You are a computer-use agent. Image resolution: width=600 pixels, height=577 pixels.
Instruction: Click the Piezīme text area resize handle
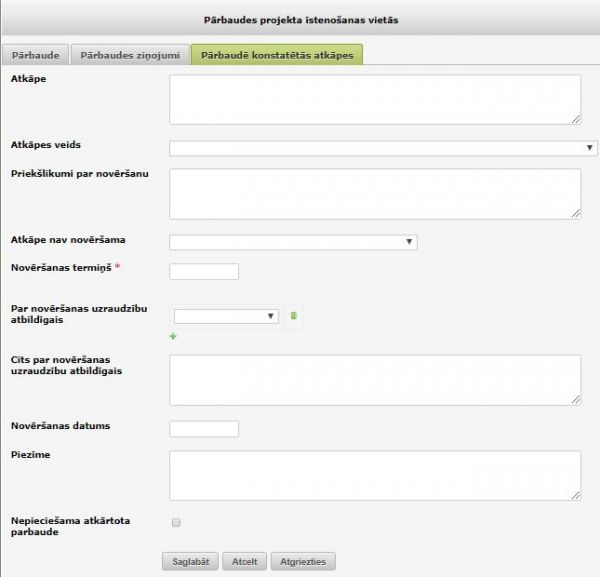tap(576, 495)
